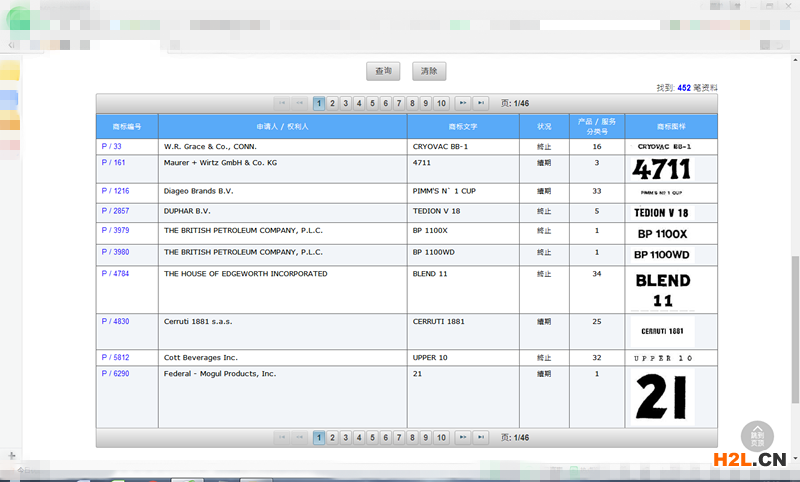This screenshot has height=482, width=800.
Task: Open the 4711 trademark image
Action: click(x=662, y=168)
